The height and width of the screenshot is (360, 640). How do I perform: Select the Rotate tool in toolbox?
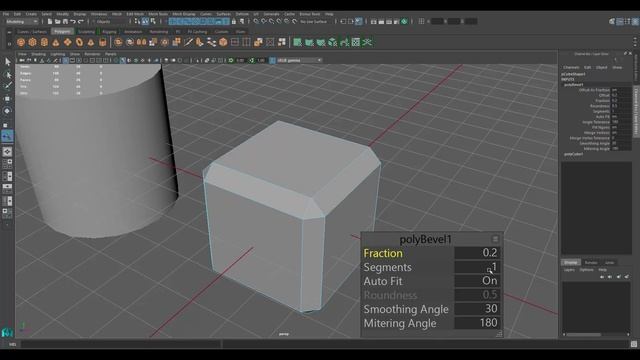pyautogui.click(x=7, y=111)
